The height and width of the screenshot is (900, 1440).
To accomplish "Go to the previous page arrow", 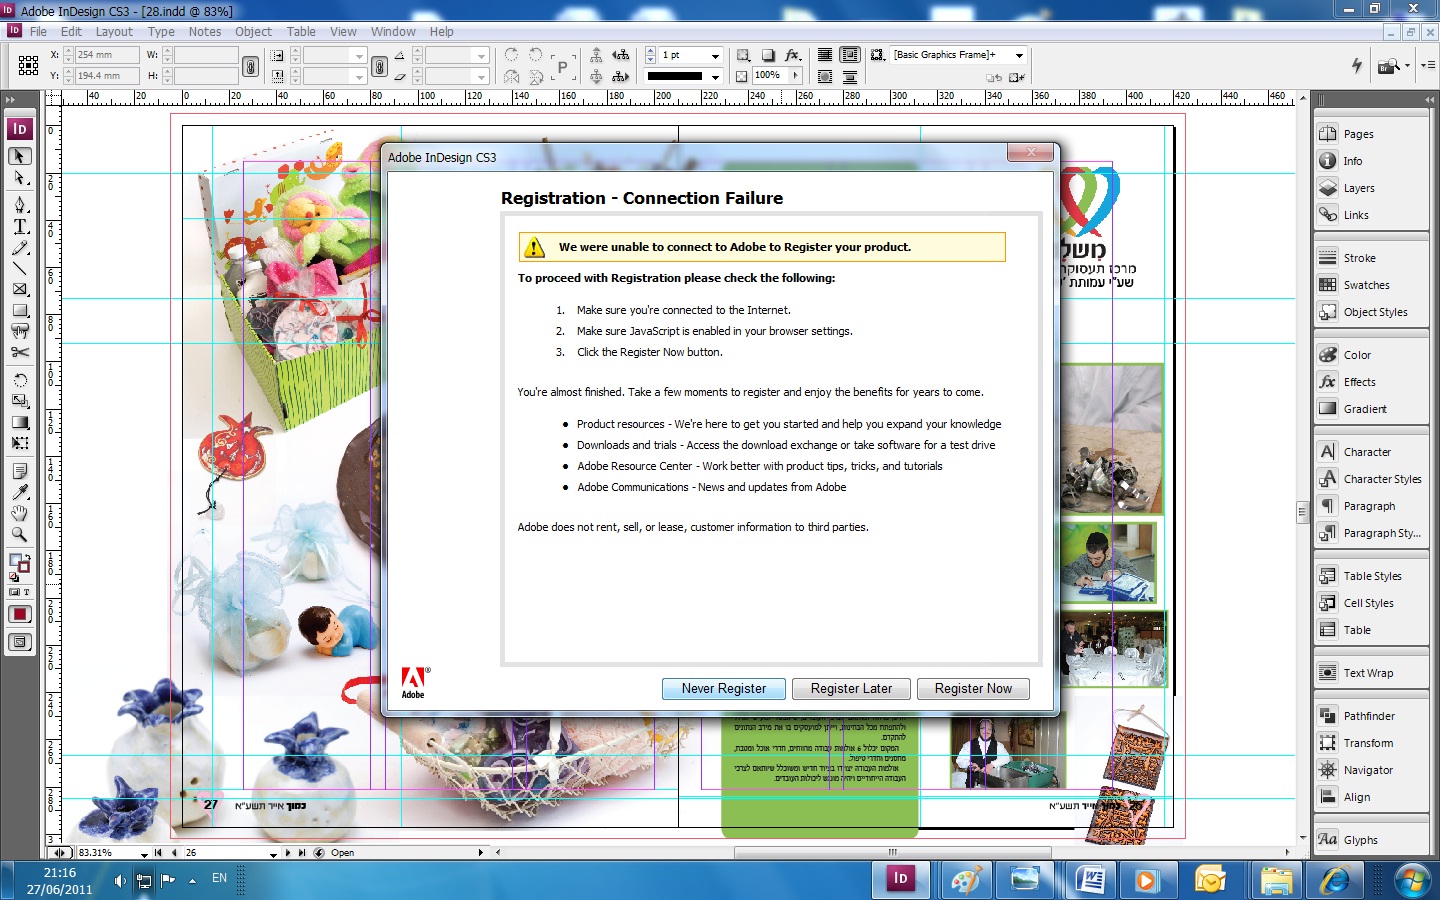I will [174, 853].
